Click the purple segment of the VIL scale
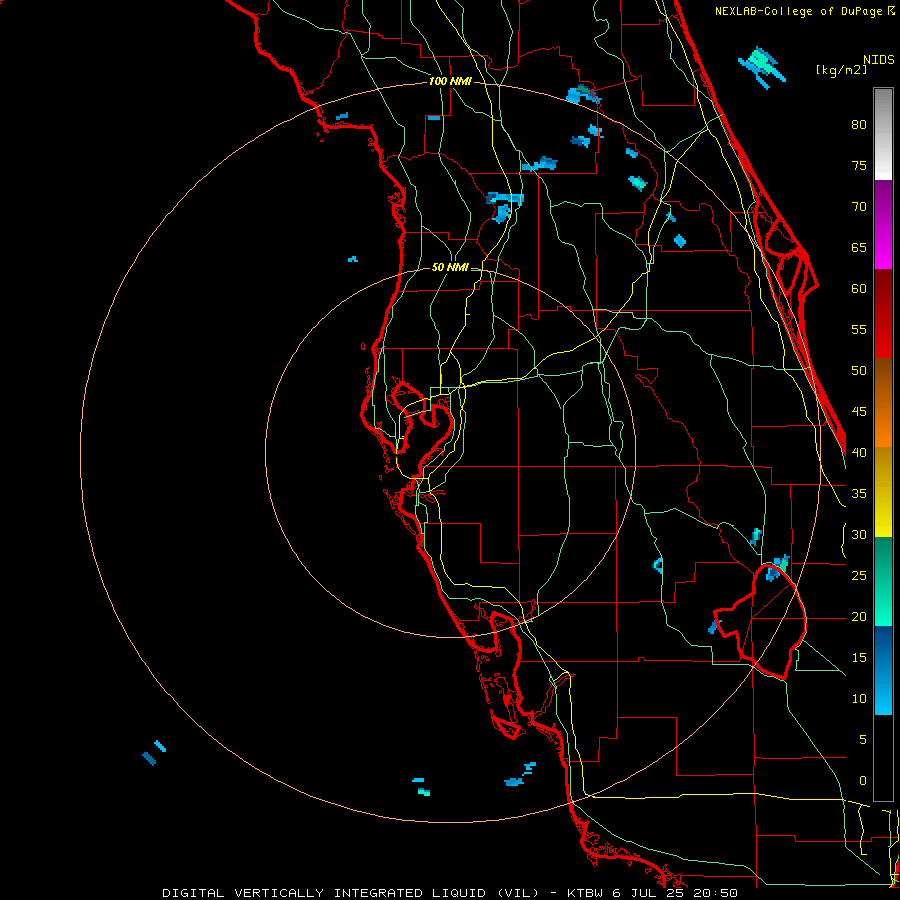900x900 pixels. [883, 224]
